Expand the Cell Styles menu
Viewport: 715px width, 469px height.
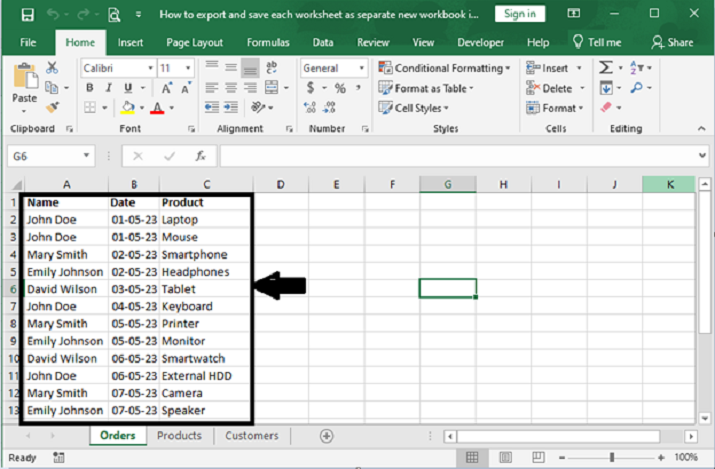pos(414,108)
